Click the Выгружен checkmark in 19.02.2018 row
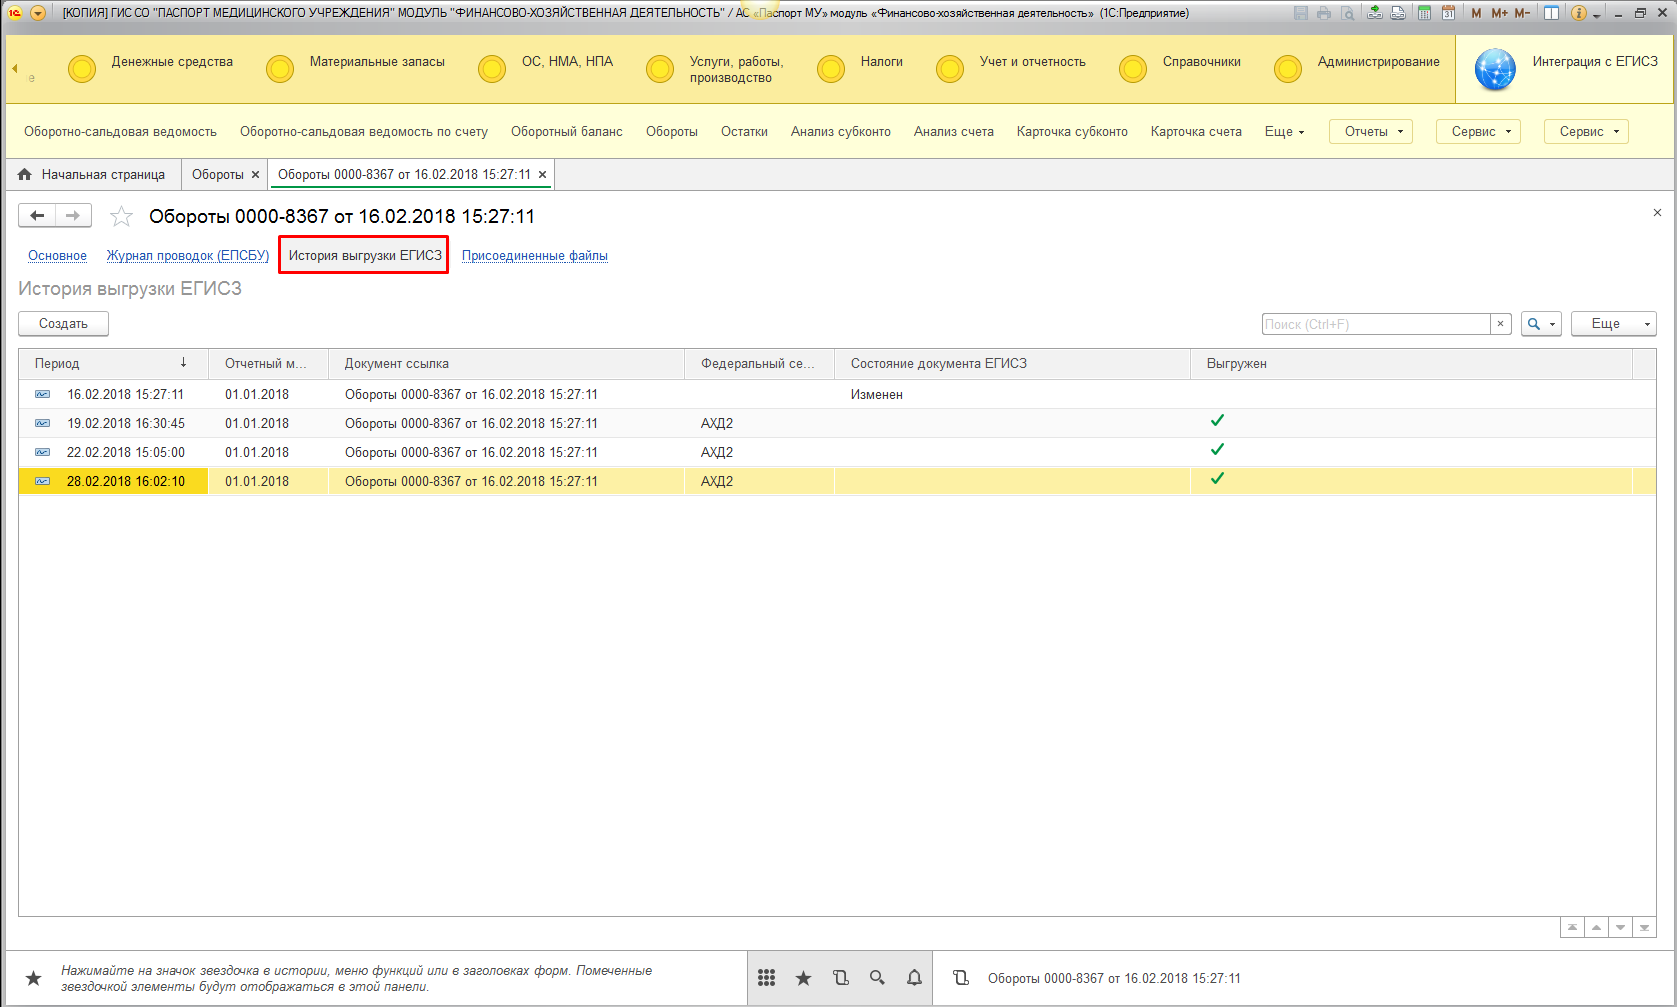 (x=1217, y=421)
